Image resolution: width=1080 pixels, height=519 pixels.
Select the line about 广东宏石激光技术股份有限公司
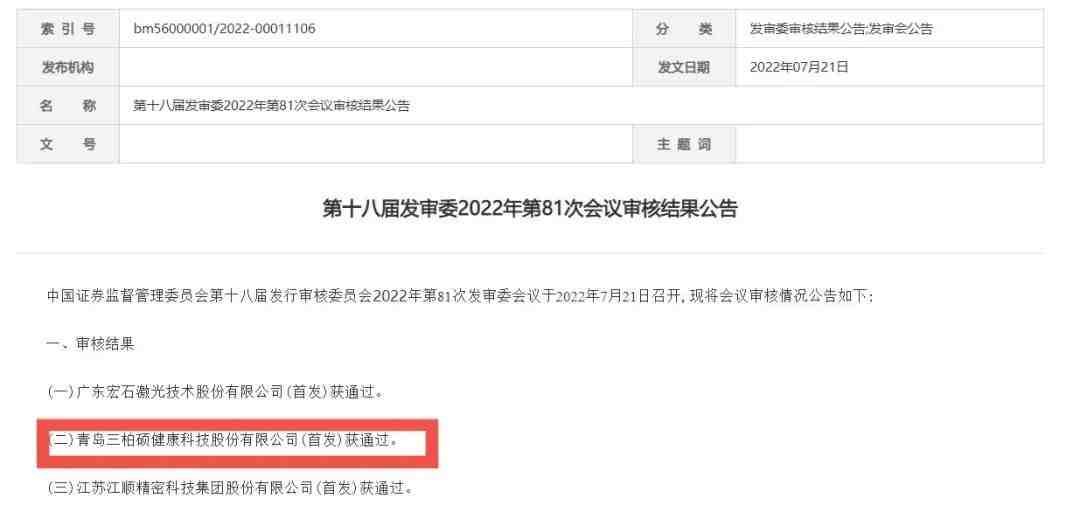click(216, 392)
